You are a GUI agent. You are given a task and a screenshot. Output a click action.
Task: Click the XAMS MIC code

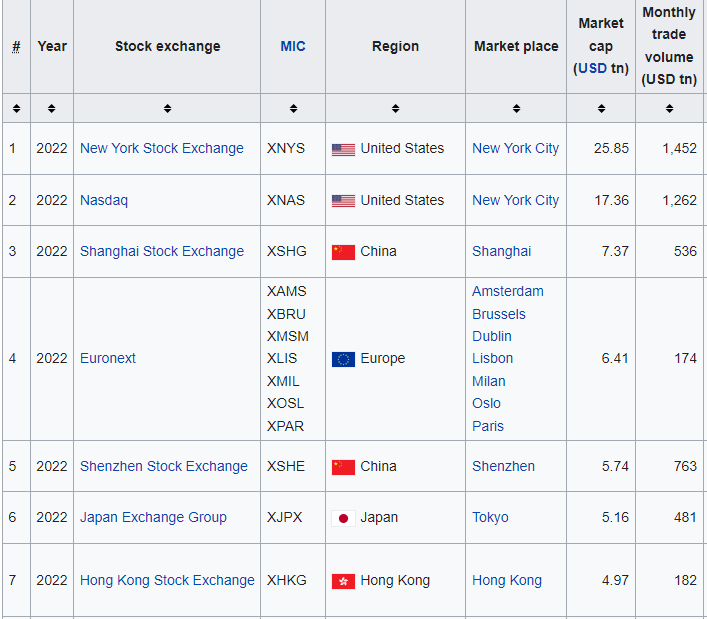pyautogui.click(x=286, y=291)
